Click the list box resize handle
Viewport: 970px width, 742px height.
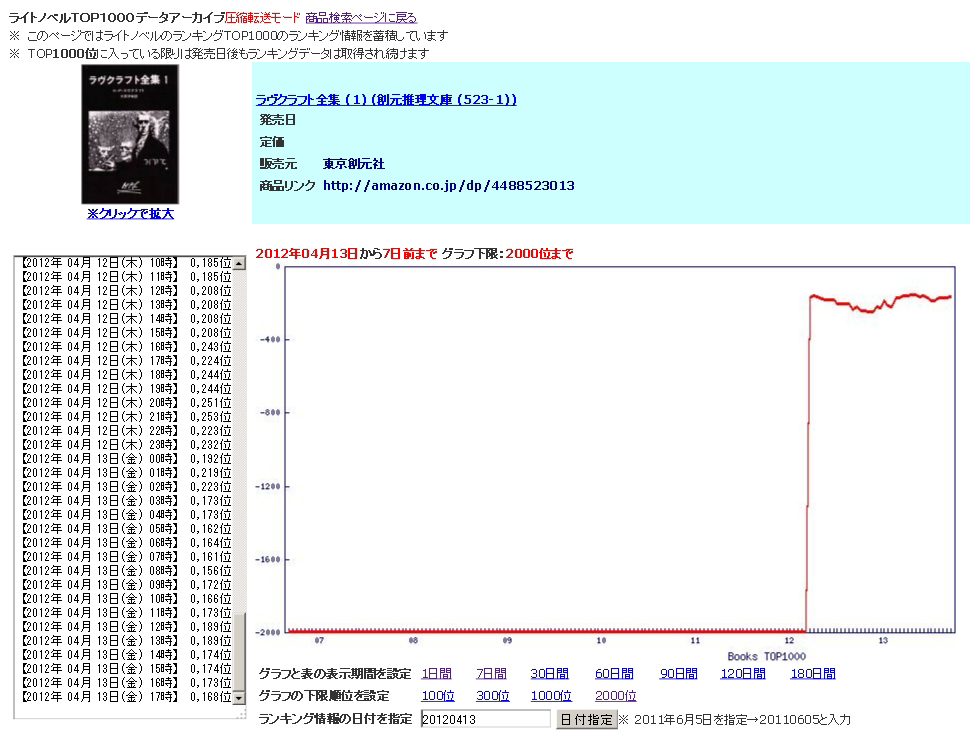pyautogui.click(x=240, y=714)
